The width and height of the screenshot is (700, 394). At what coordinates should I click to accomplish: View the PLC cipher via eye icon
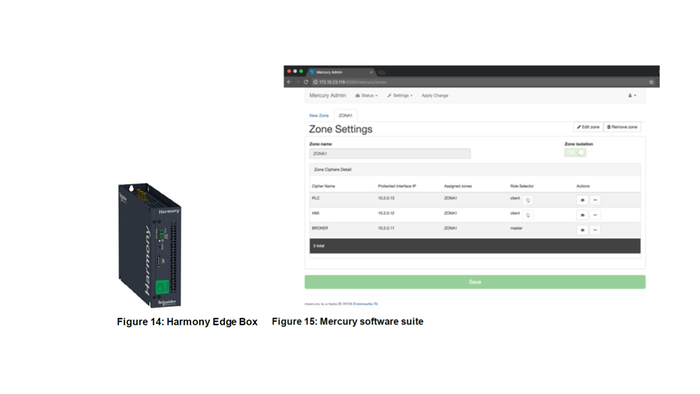pyautogui.click(x=582, y=200)
